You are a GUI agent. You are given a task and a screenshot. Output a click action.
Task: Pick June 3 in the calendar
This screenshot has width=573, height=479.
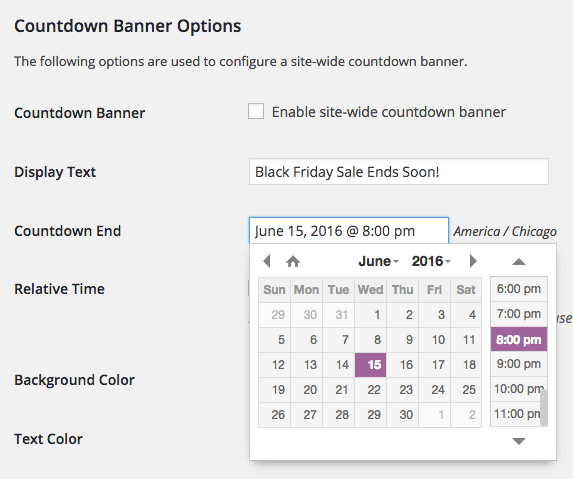click(x=435, y=315)
